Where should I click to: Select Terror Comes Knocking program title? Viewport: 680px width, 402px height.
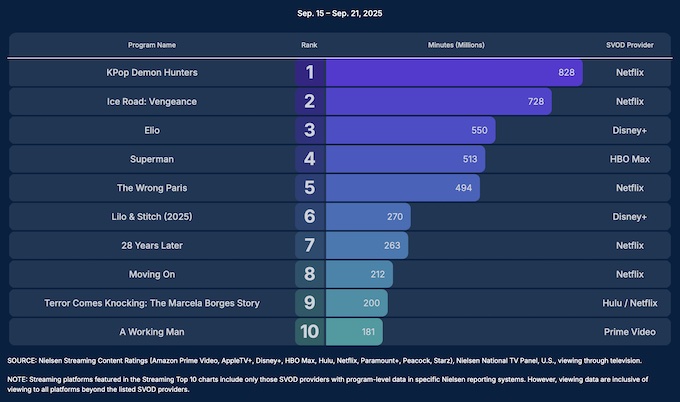tap(152, 303)
